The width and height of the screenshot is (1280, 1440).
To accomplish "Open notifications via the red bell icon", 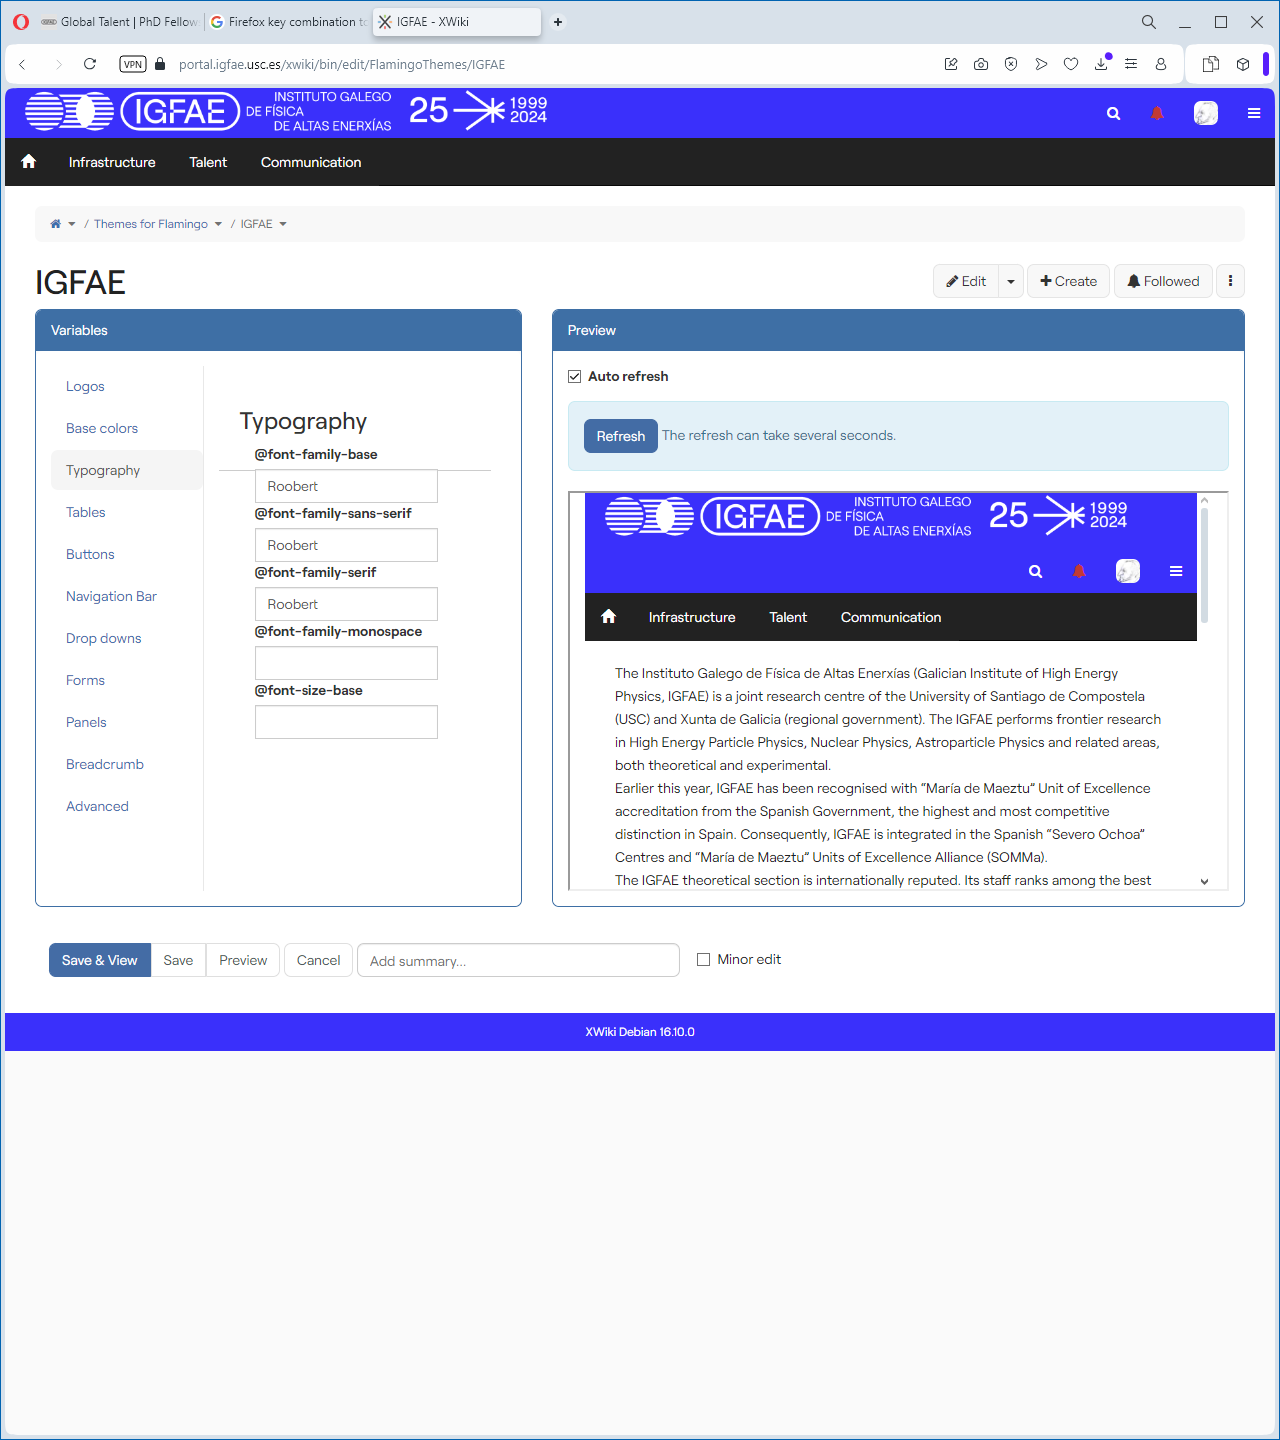I will pos(1157,114).
